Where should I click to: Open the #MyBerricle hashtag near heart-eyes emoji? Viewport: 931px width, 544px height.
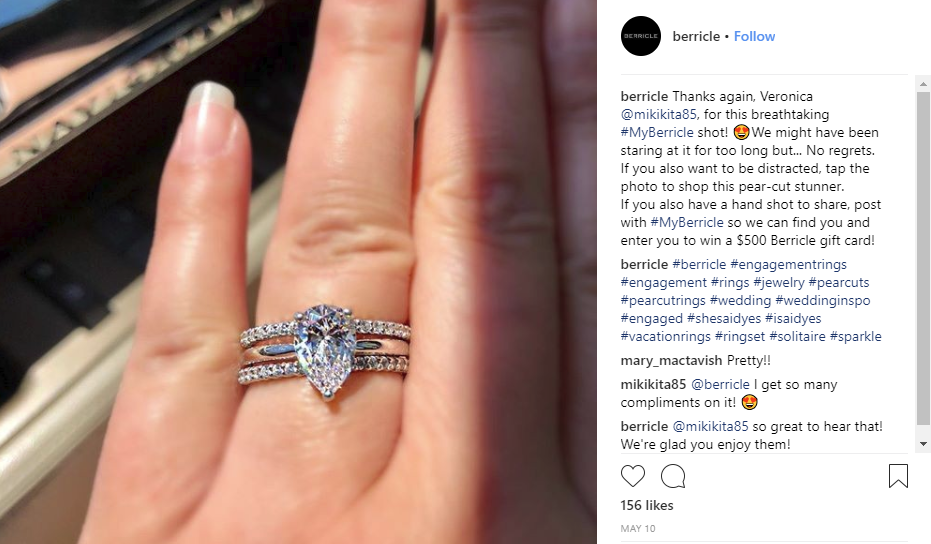657,132
